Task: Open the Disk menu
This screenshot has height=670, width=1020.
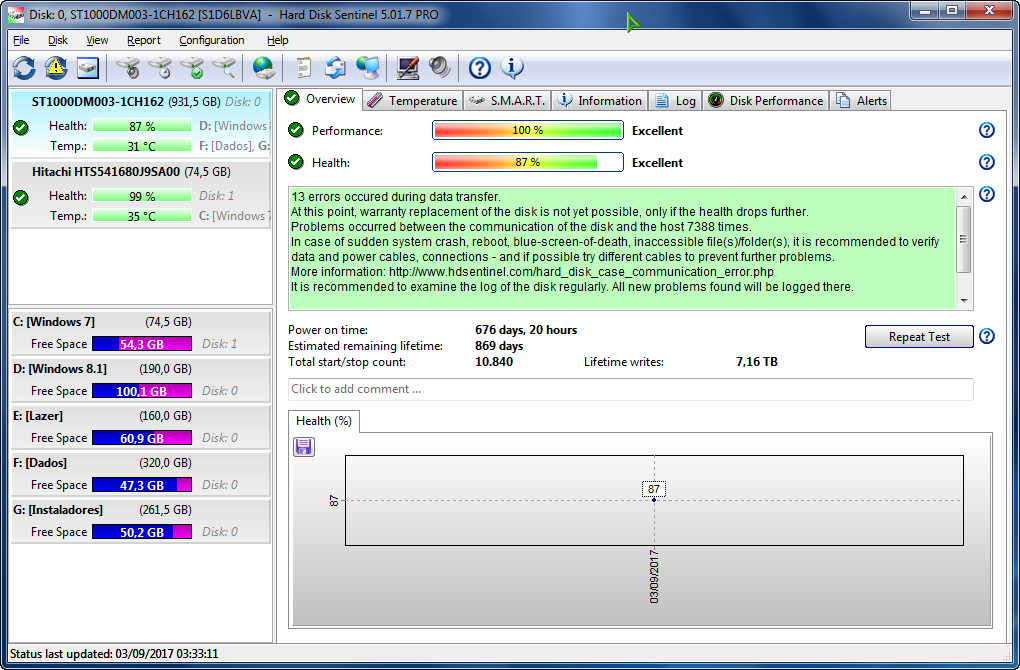Action: point(57,40)
